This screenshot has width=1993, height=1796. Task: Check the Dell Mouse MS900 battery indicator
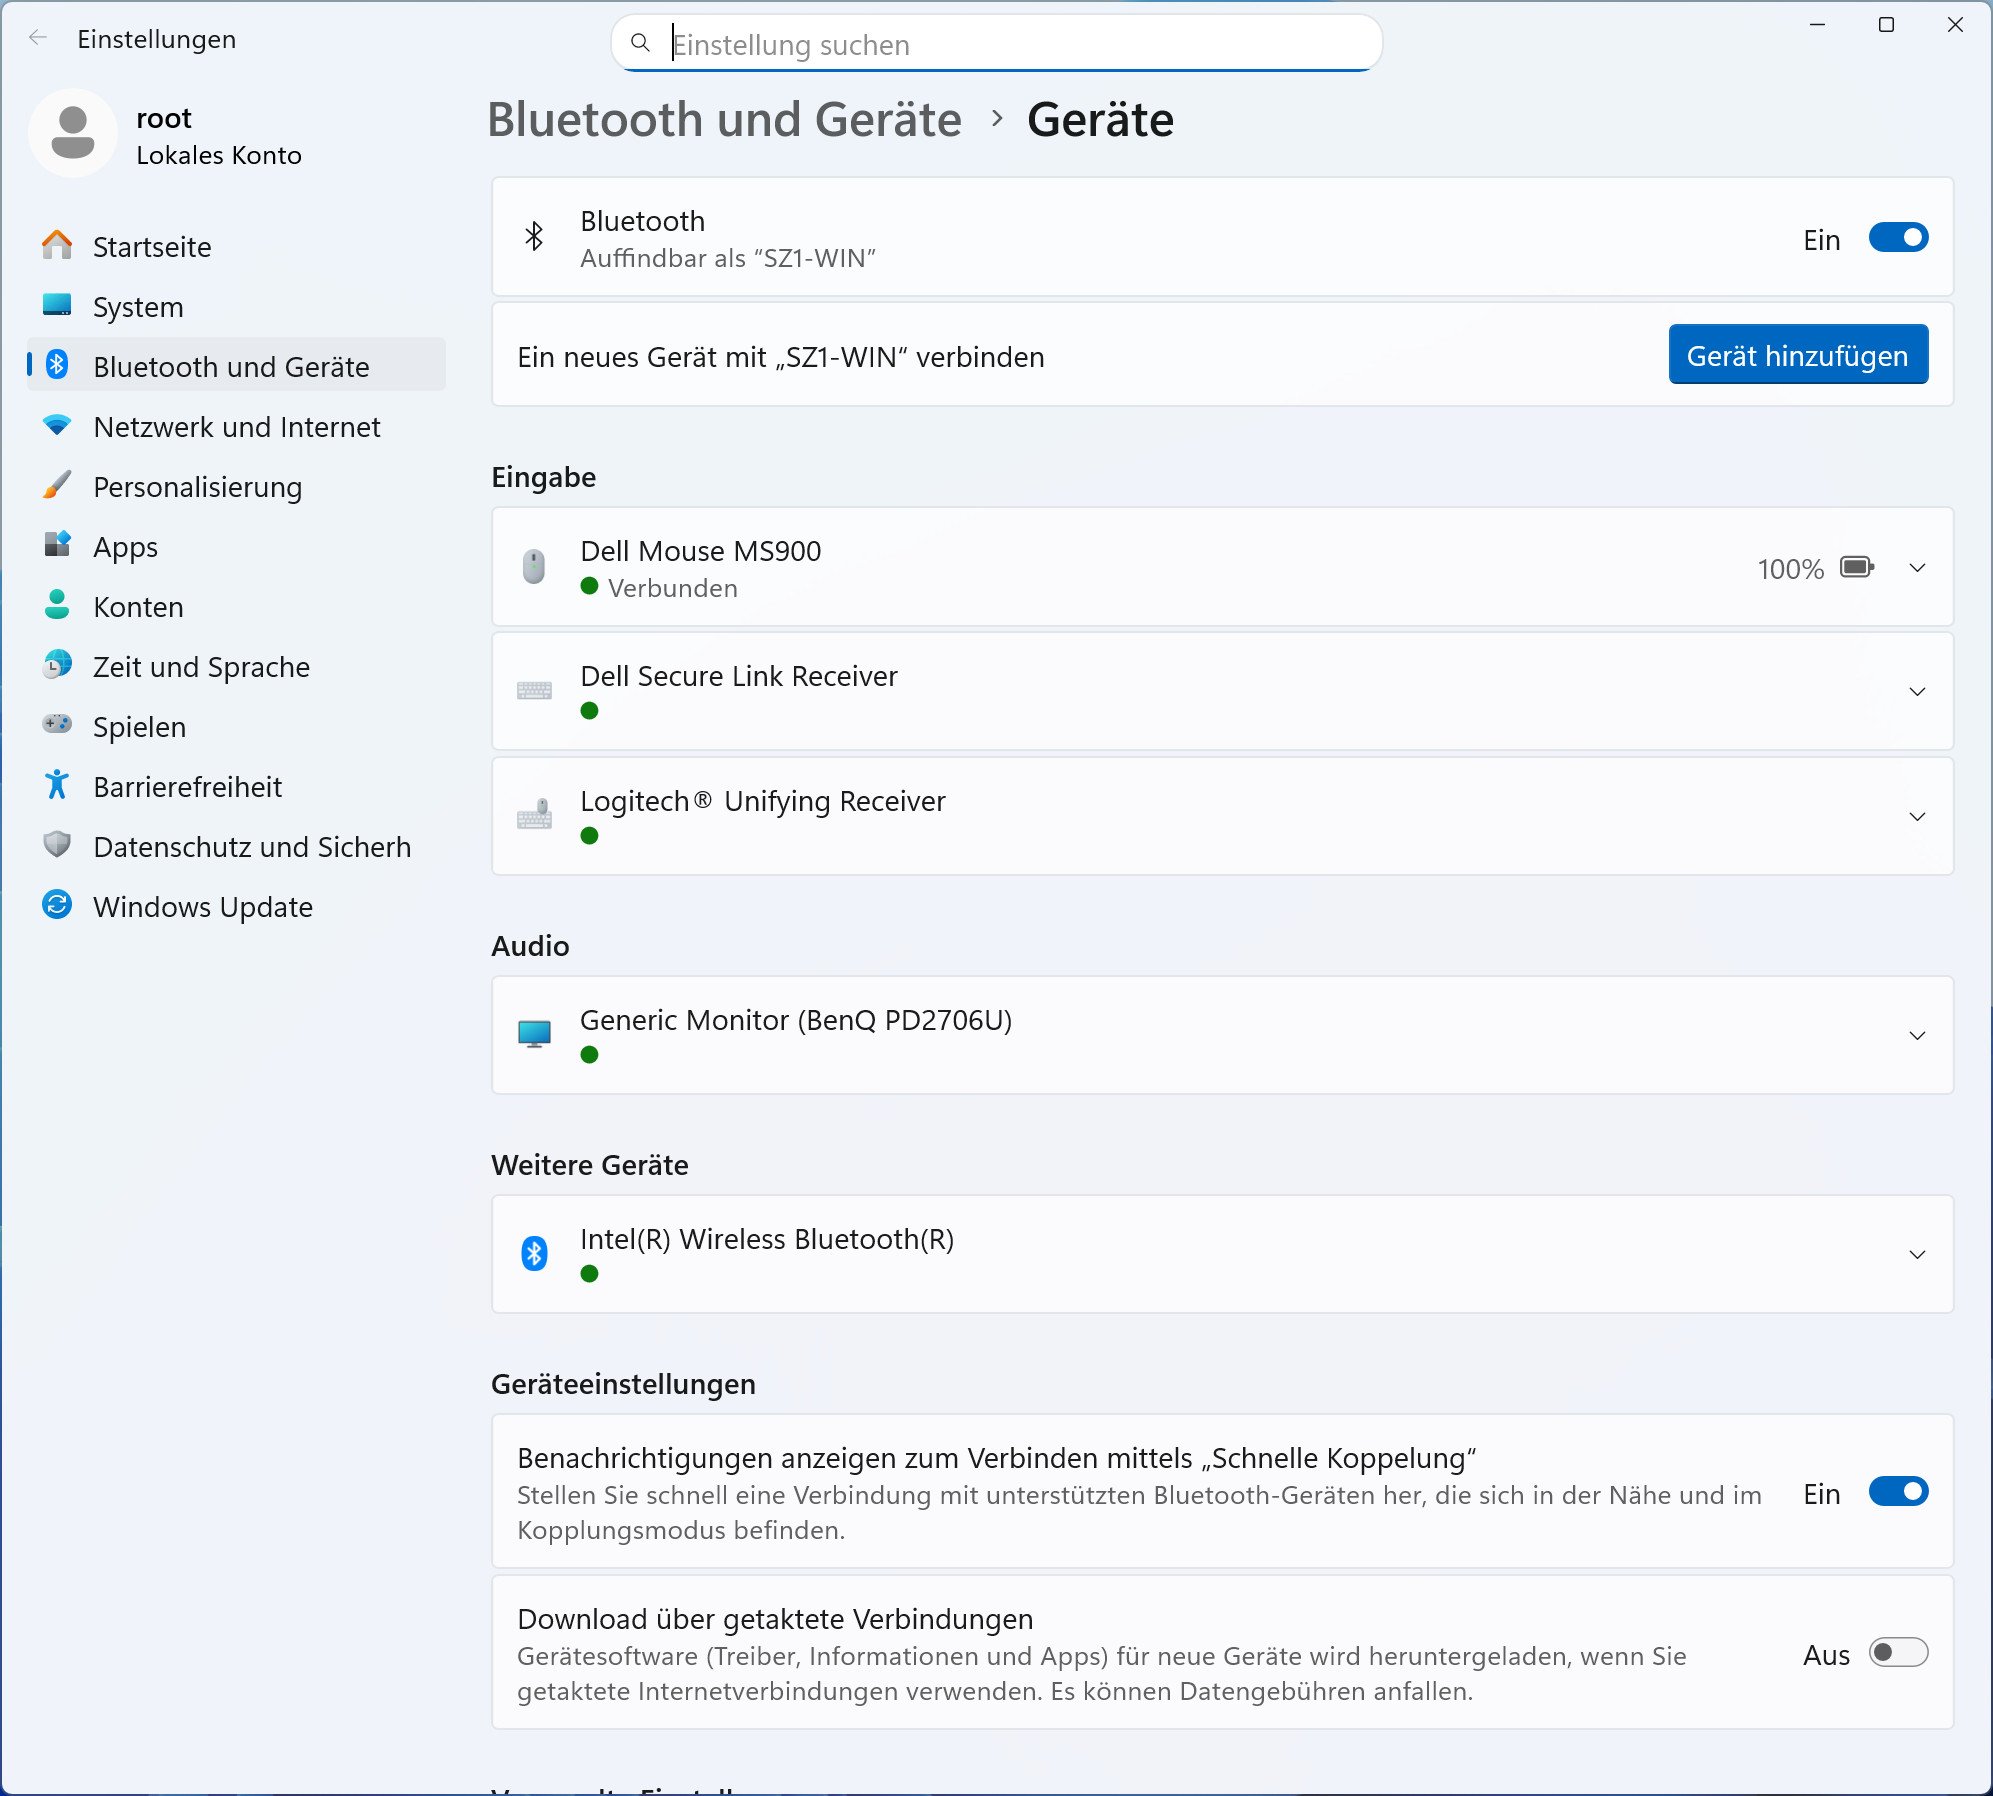[x=1855, y=567]
